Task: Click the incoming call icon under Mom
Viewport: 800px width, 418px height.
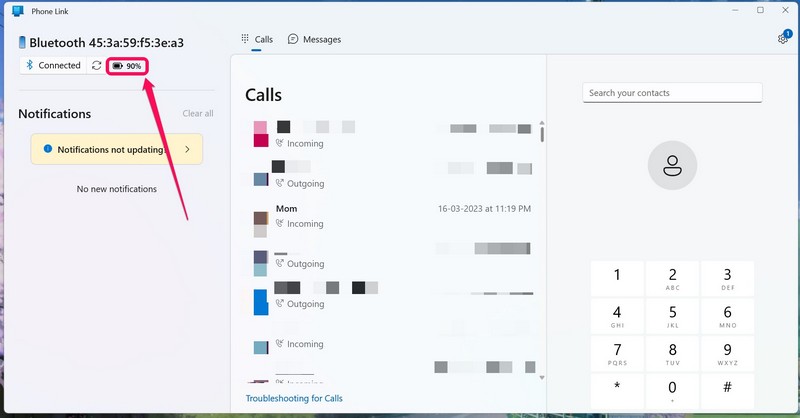Action: pos(280,223)
